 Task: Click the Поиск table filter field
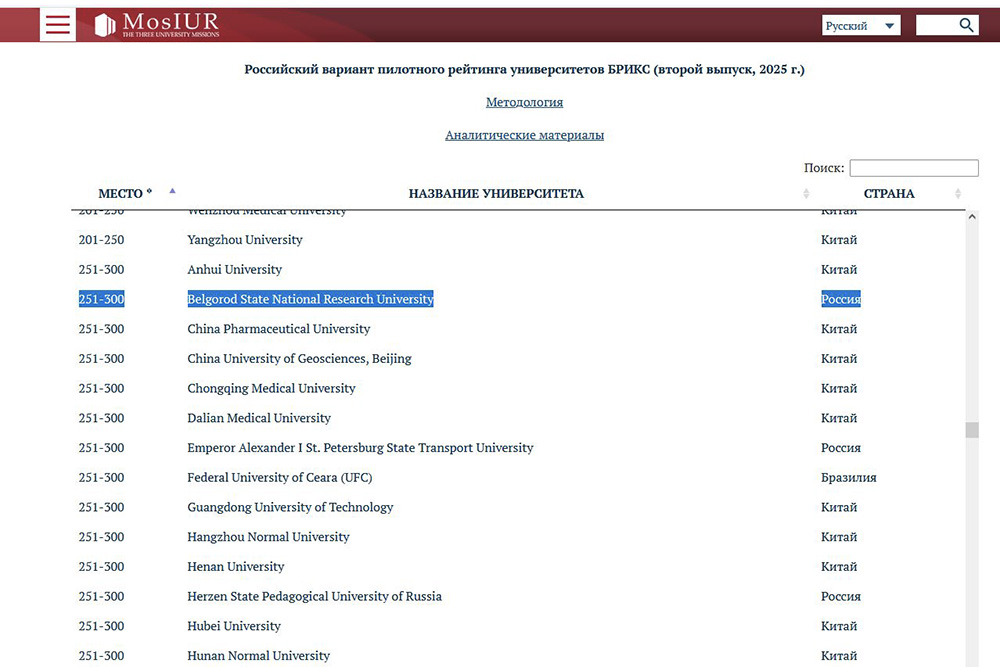pyautogui.click(x=913, y=168)
